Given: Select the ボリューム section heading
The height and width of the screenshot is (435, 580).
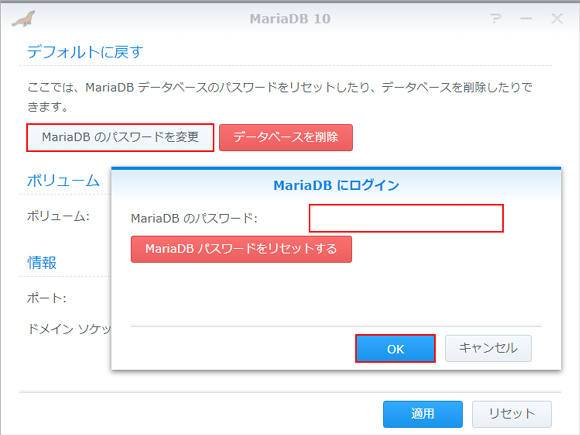Looking at the screenshot, I should click(x=63, y=181).
